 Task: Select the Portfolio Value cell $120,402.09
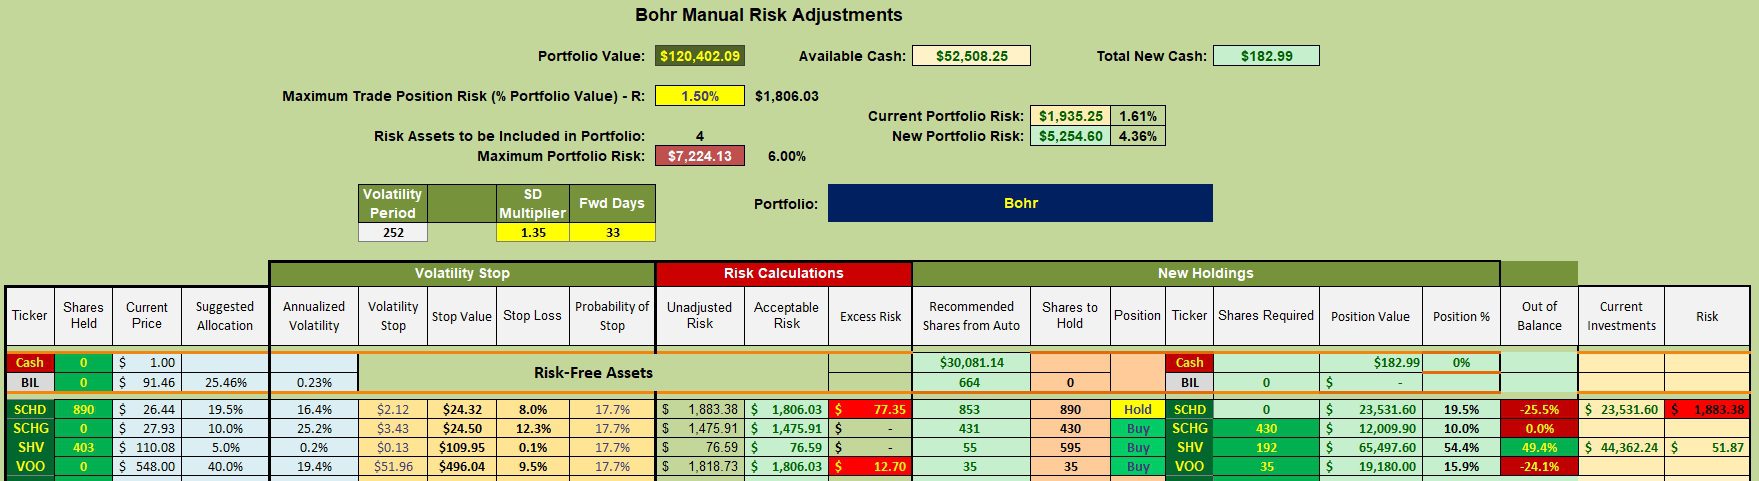click(700, 56)
